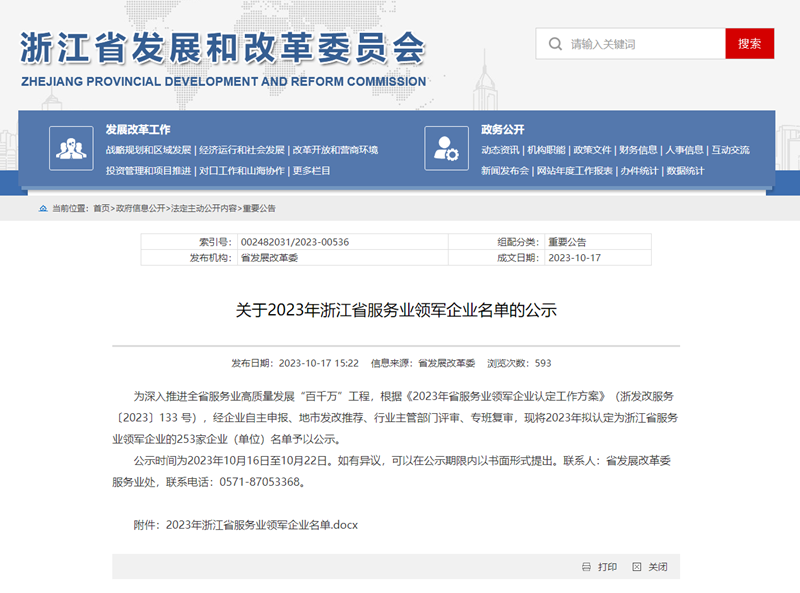Click 首页 in the breadcrumb
This screenshot has width=800, height=593.
coord(101,209)
